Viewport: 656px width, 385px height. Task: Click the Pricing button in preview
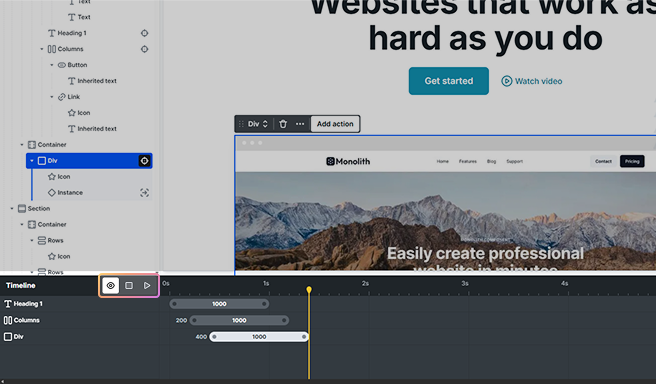(632, 162)
